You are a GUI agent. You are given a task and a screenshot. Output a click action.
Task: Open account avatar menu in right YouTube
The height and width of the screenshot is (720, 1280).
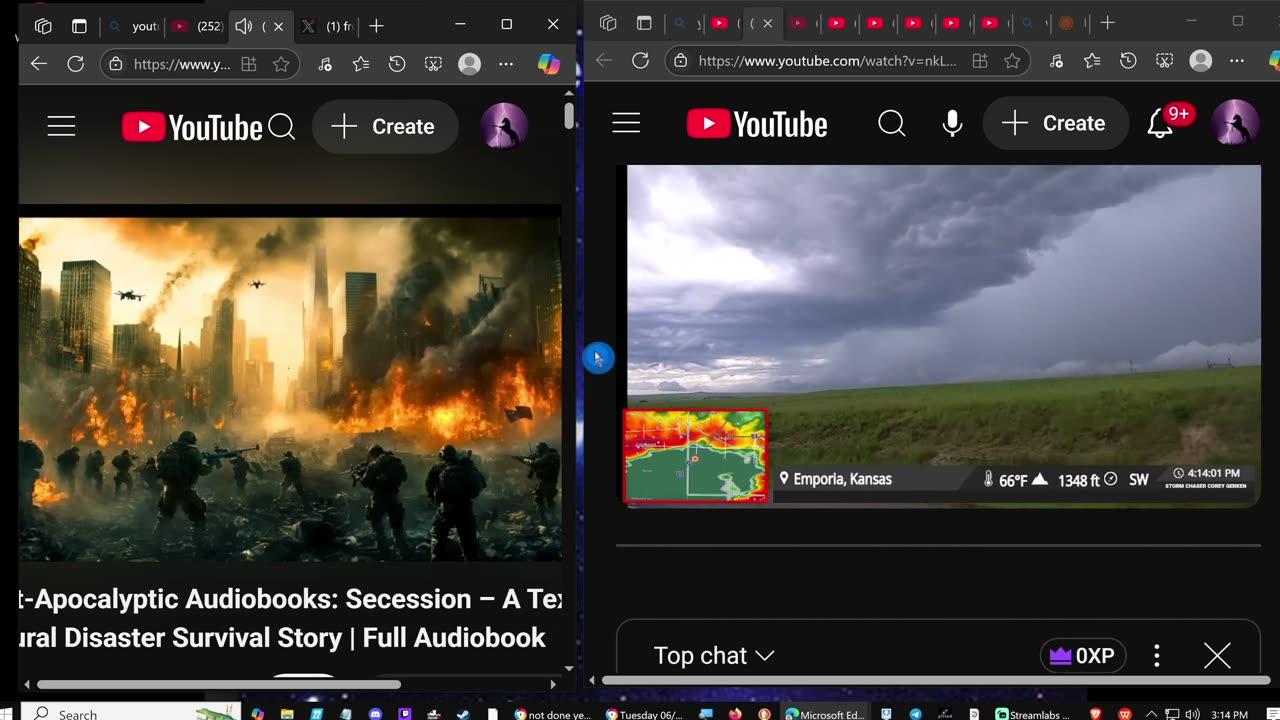(1235, 123)
